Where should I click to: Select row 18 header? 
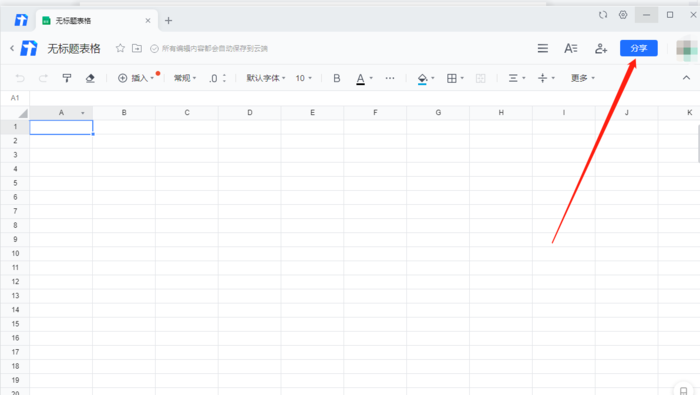click(x=15, y=366)
